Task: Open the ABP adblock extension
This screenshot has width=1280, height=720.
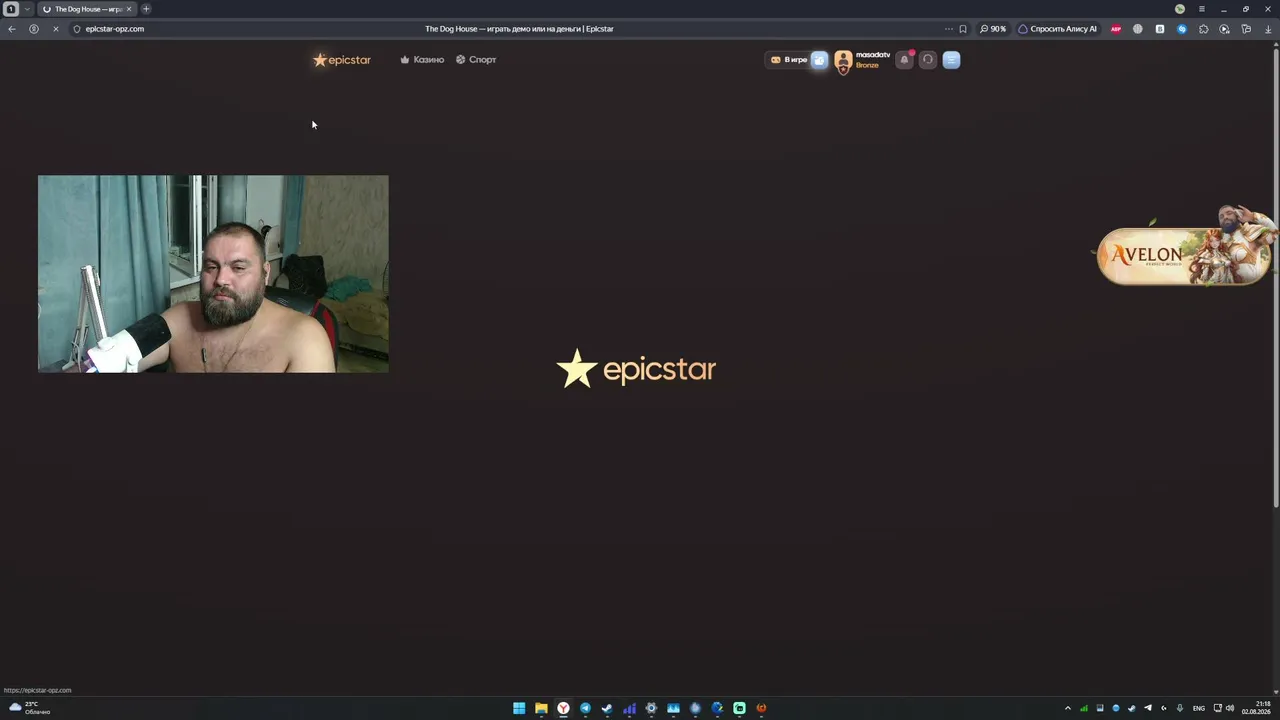Action: [1116, 29]
